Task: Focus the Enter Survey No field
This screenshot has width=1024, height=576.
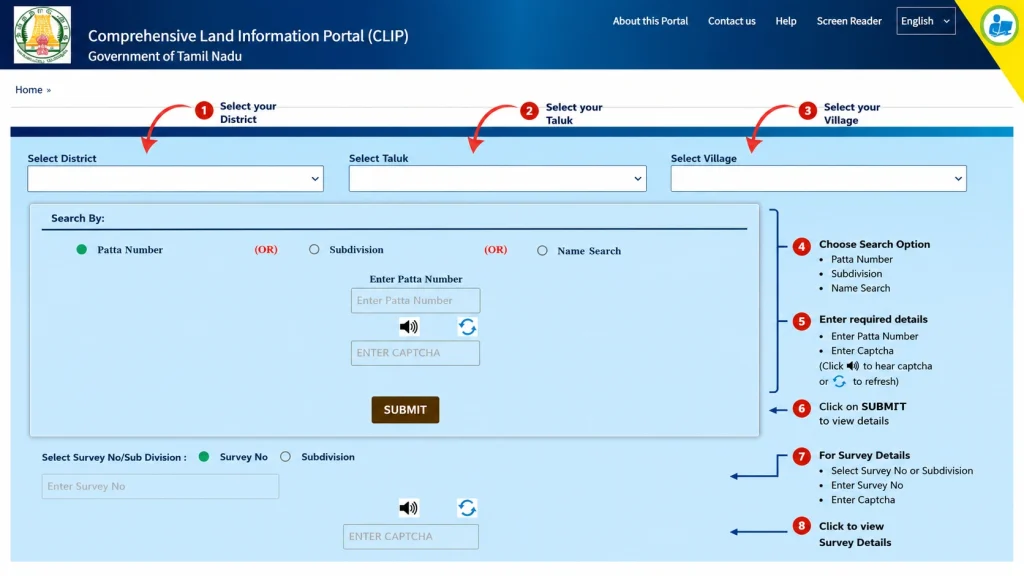Action: click(x=161, y=487)
